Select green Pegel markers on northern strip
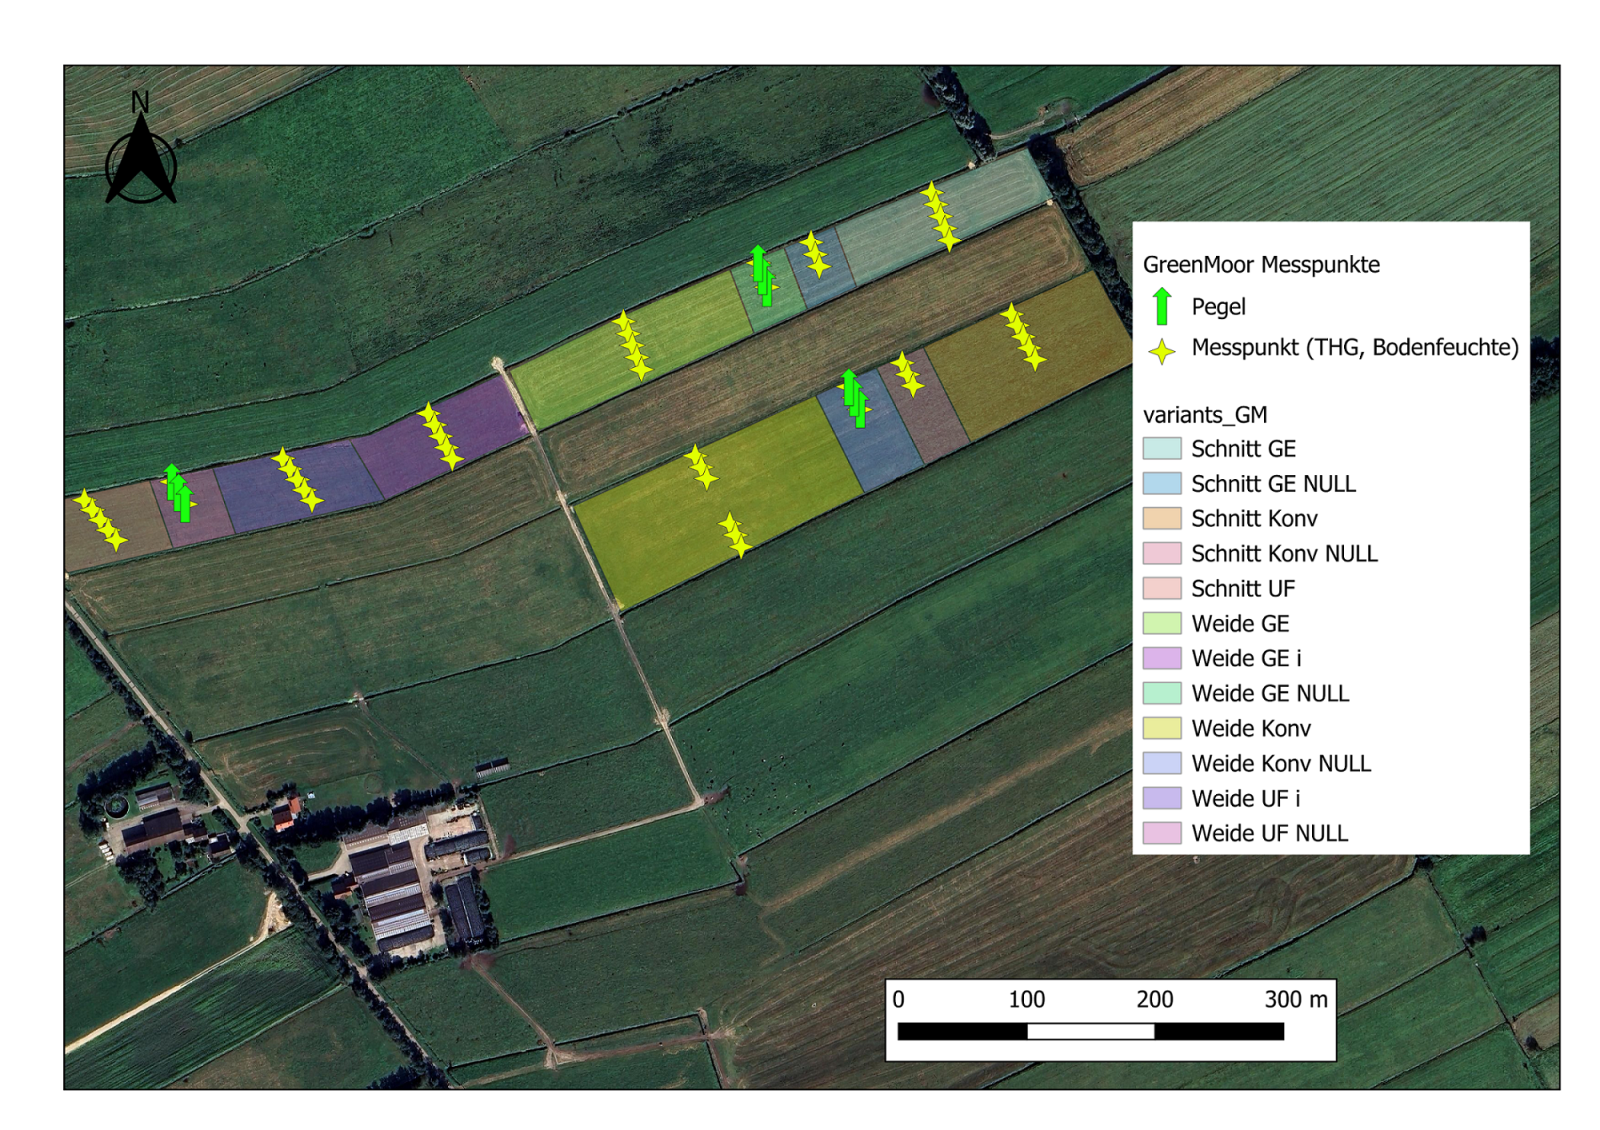Image resolution: width=1600 pixels, height=1130 pixels. pos(762,275)
